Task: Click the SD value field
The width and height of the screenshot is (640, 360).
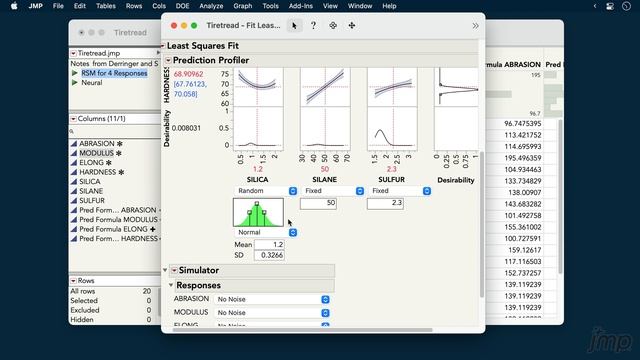Action: (269, 255)
